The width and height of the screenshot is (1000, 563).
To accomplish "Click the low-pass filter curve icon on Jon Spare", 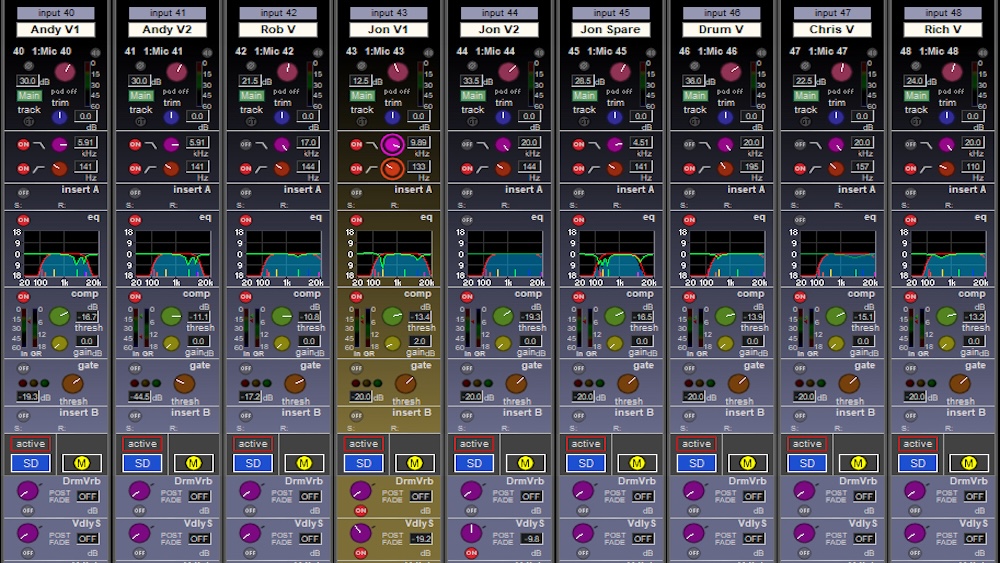I will [x=596, y=144].
